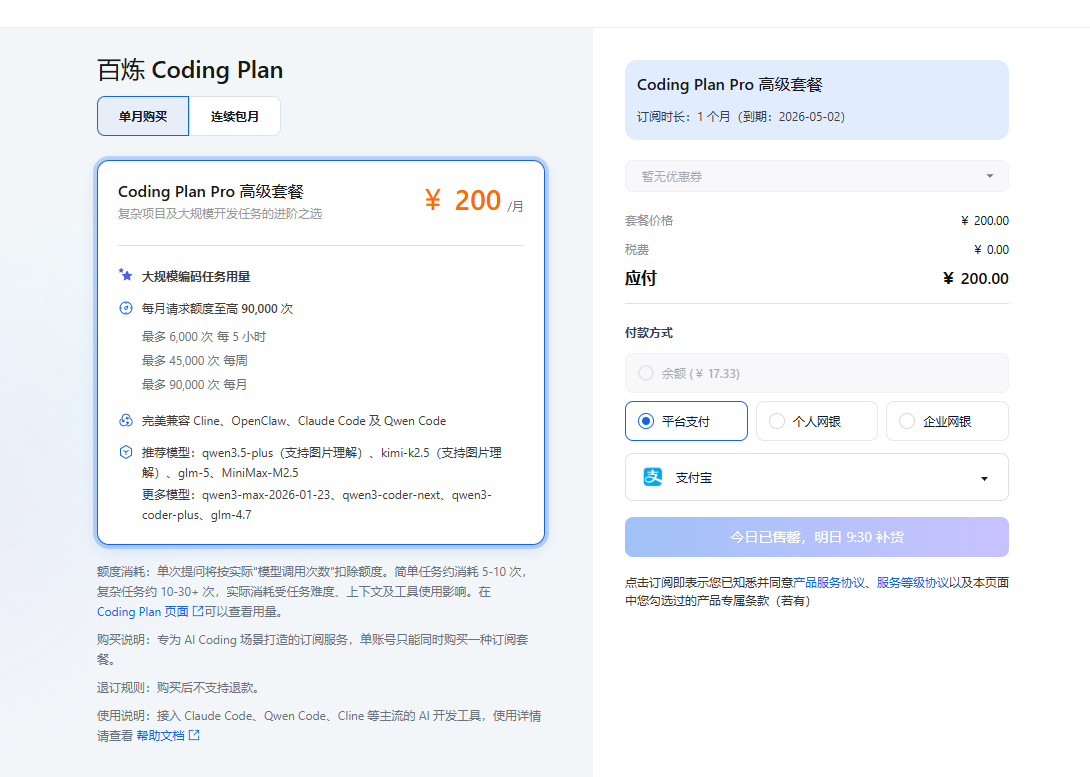Open the Coding Plan 页面 link
Image resolution: width=1090 pixels, height=777 pixels.
pos(143,612)
